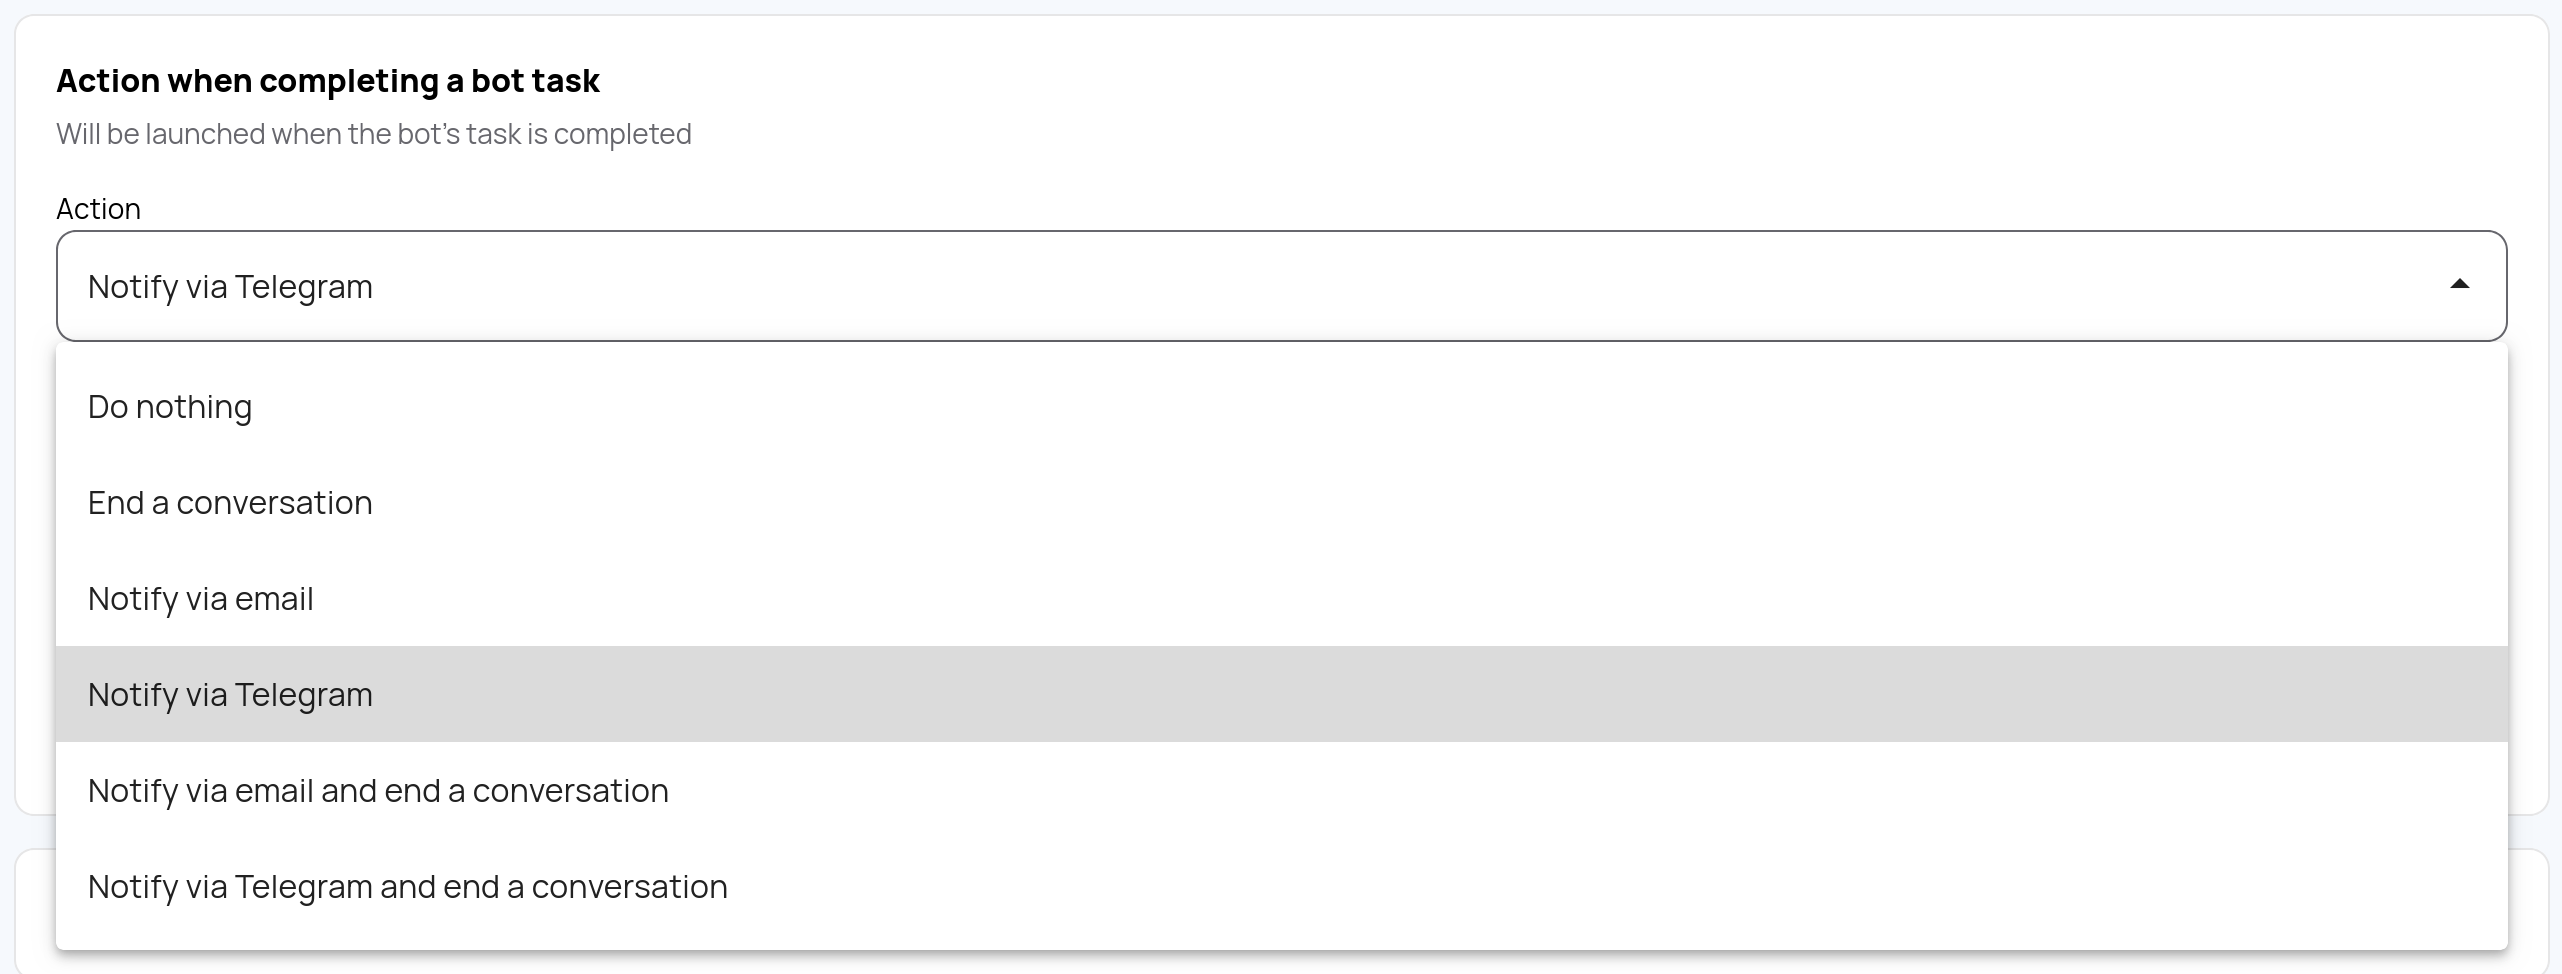Select "Notify via email" option

201,599
